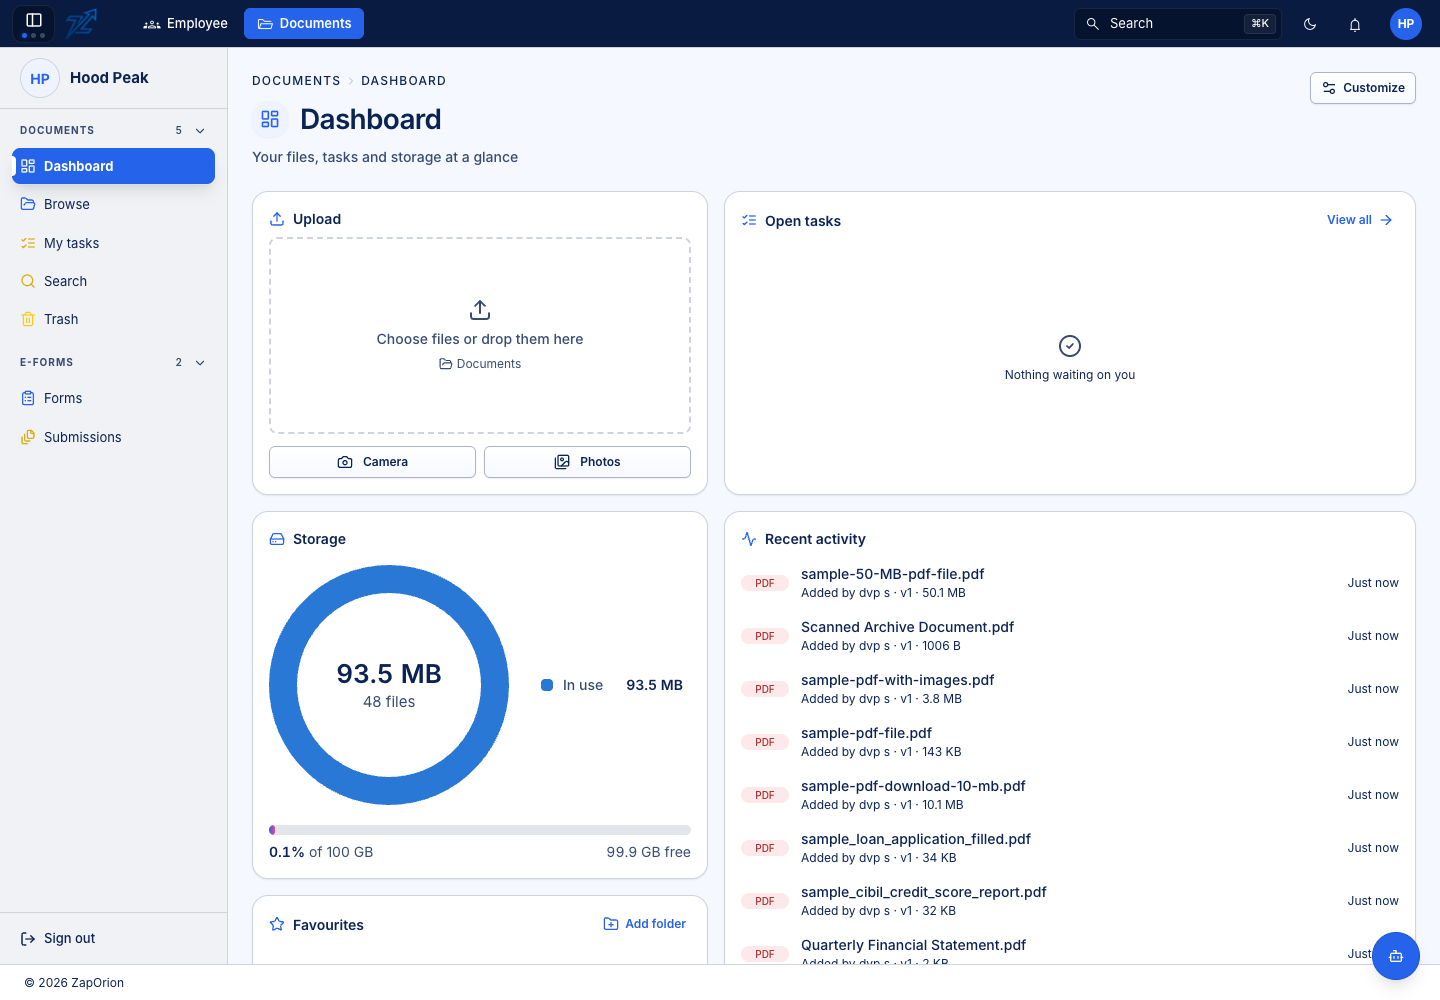Click the blue In use legend swatch
Viewport: 1440px width, 1000px height.
click(547, 685)
